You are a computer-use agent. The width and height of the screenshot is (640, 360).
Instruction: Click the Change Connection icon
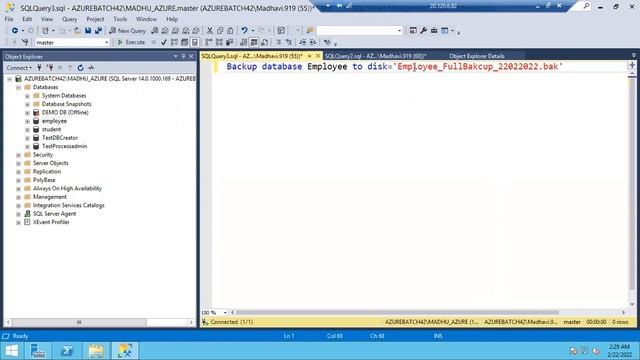(x=25, y=42)
